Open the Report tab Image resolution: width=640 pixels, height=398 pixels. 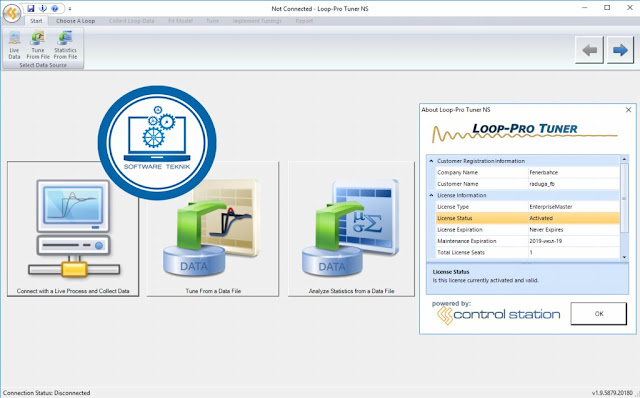tap(304, 21)
